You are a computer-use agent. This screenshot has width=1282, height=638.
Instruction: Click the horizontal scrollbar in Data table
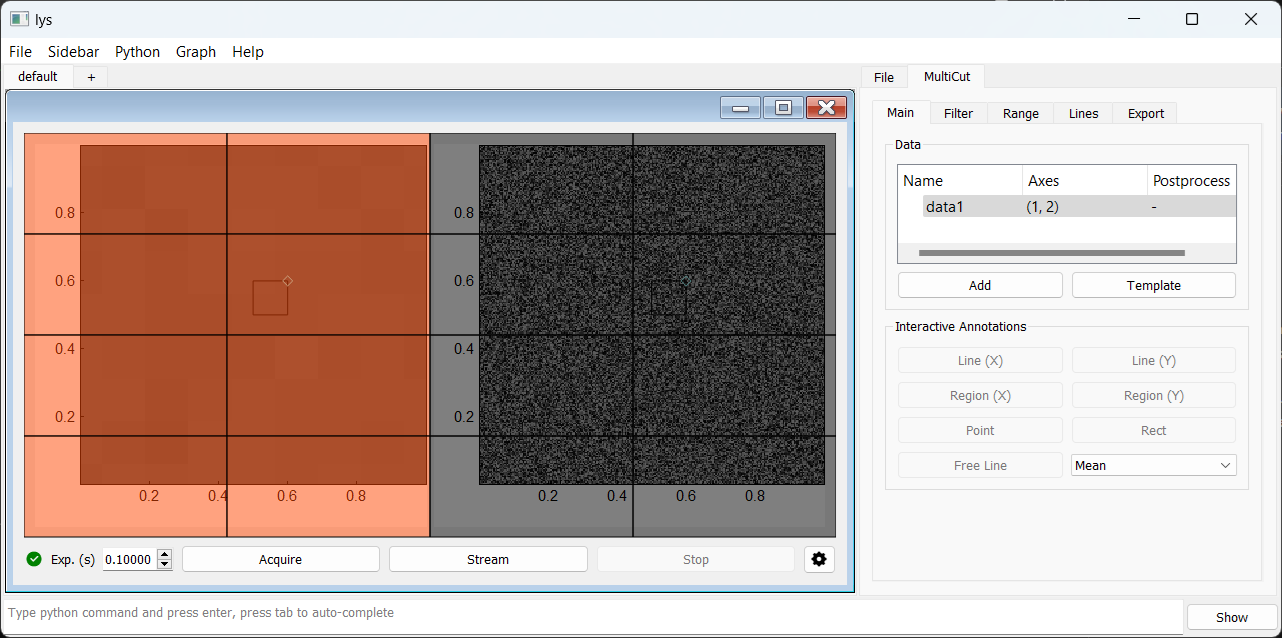pos(1050,253)
